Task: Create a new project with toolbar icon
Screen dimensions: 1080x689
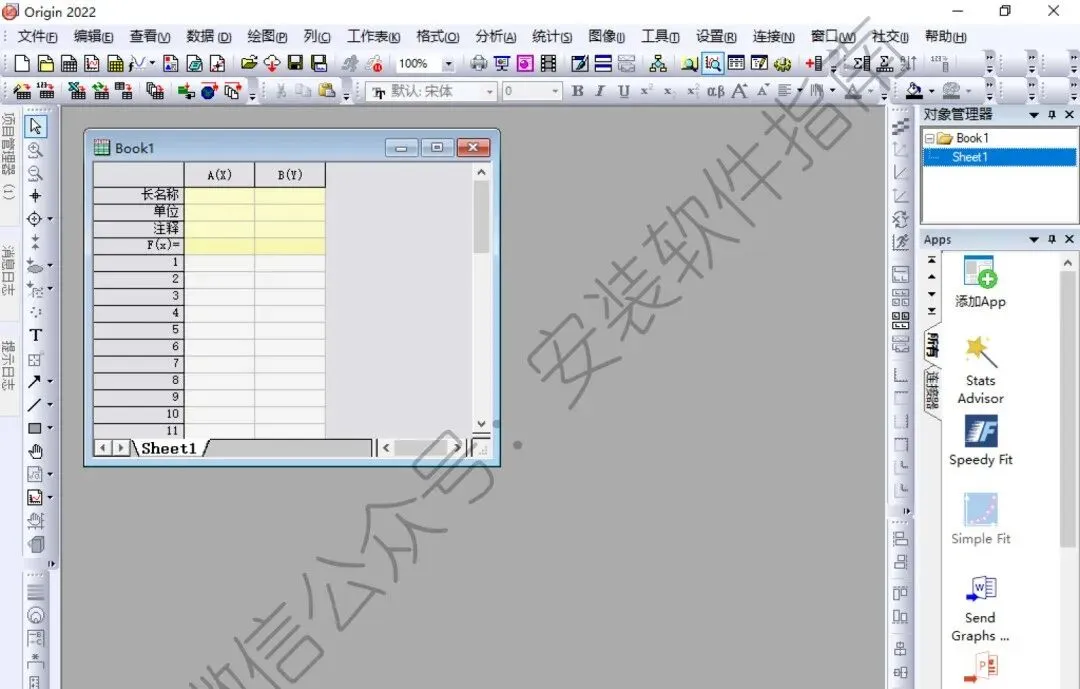Action: 22,64
